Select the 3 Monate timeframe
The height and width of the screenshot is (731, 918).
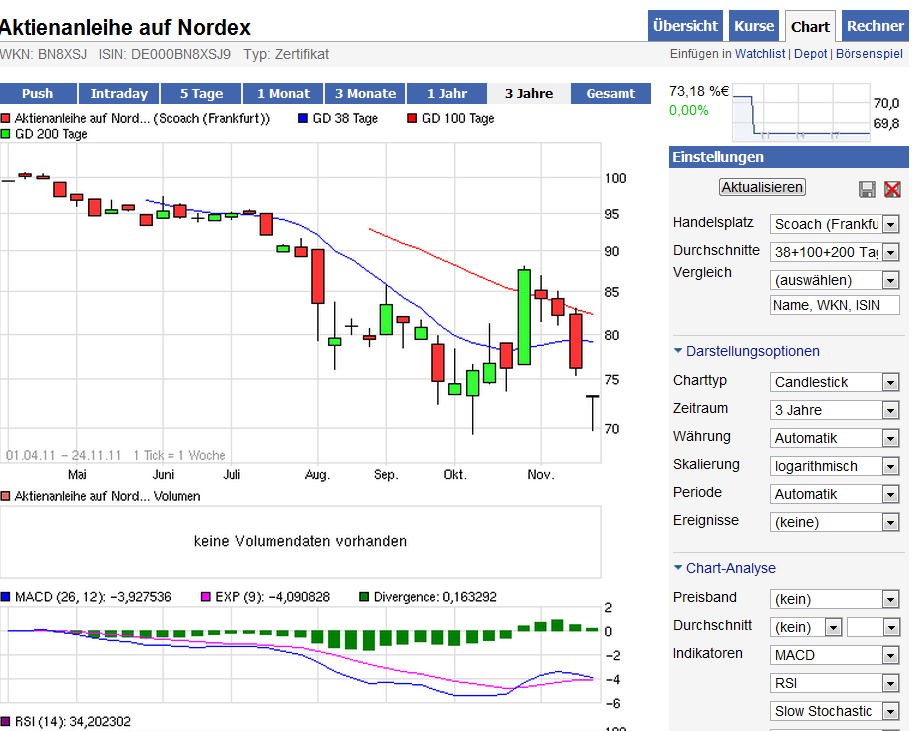coord(365,94)
